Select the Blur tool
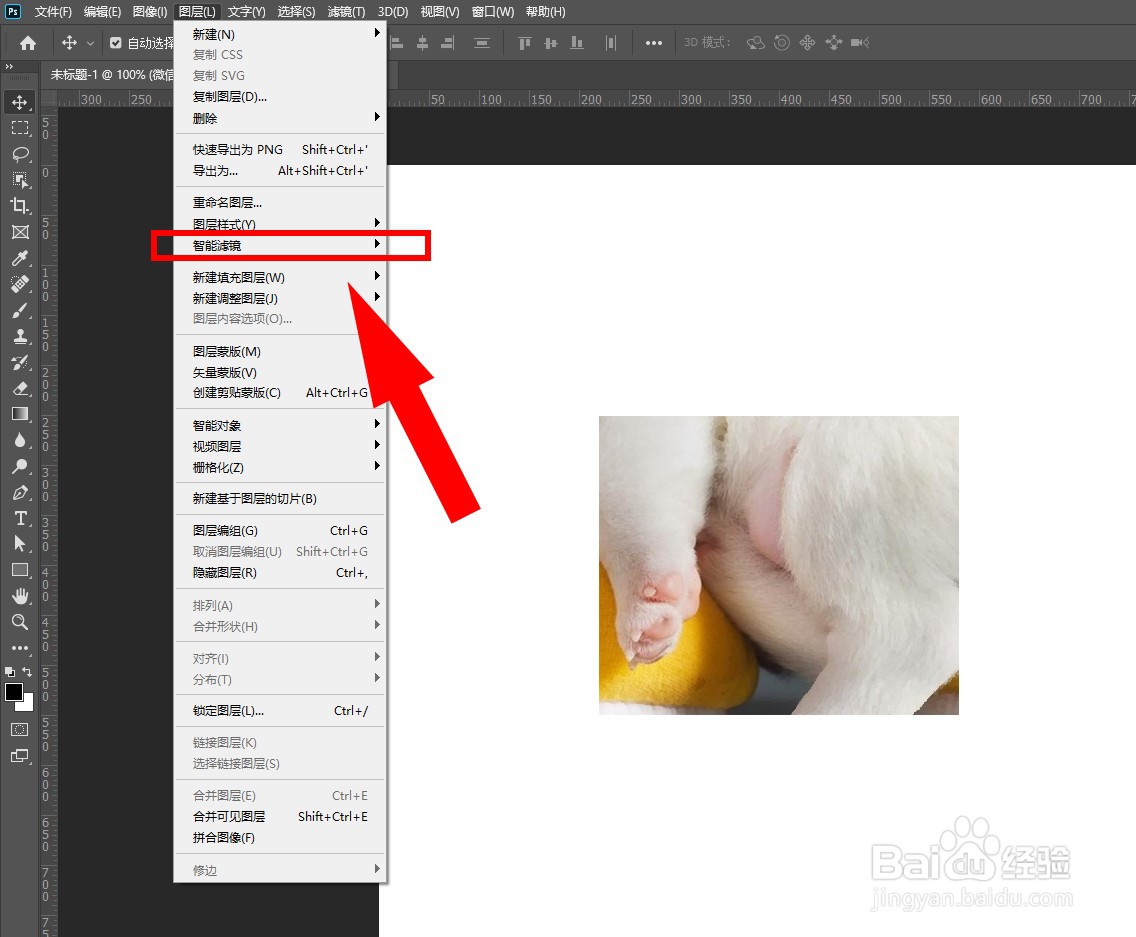Viewport: 1136px width, 937px height. click(20, 440)
